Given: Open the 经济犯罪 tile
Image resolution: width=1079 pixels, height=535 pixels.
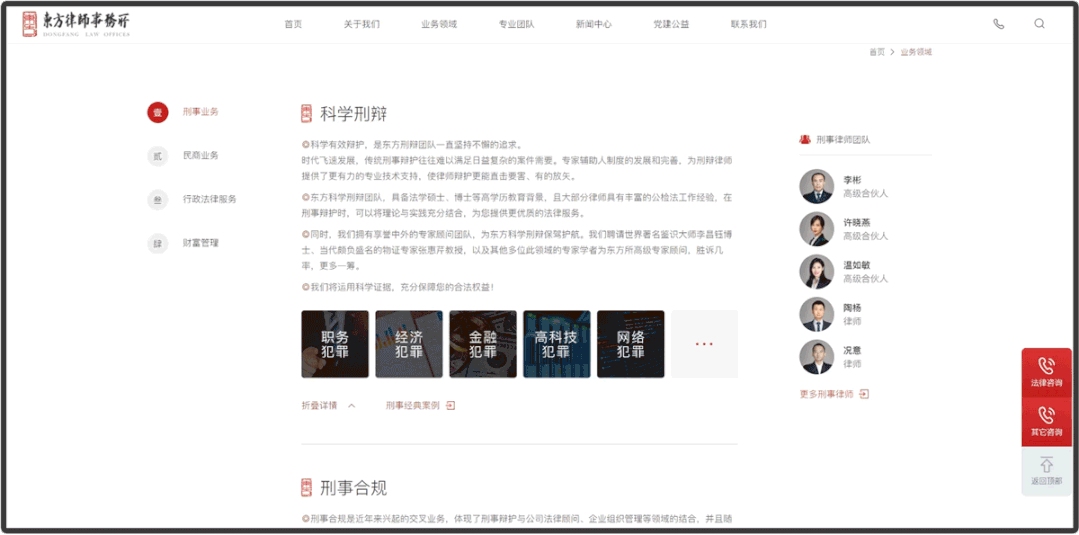Looking at the screenshot, I should tap(409, 344).
